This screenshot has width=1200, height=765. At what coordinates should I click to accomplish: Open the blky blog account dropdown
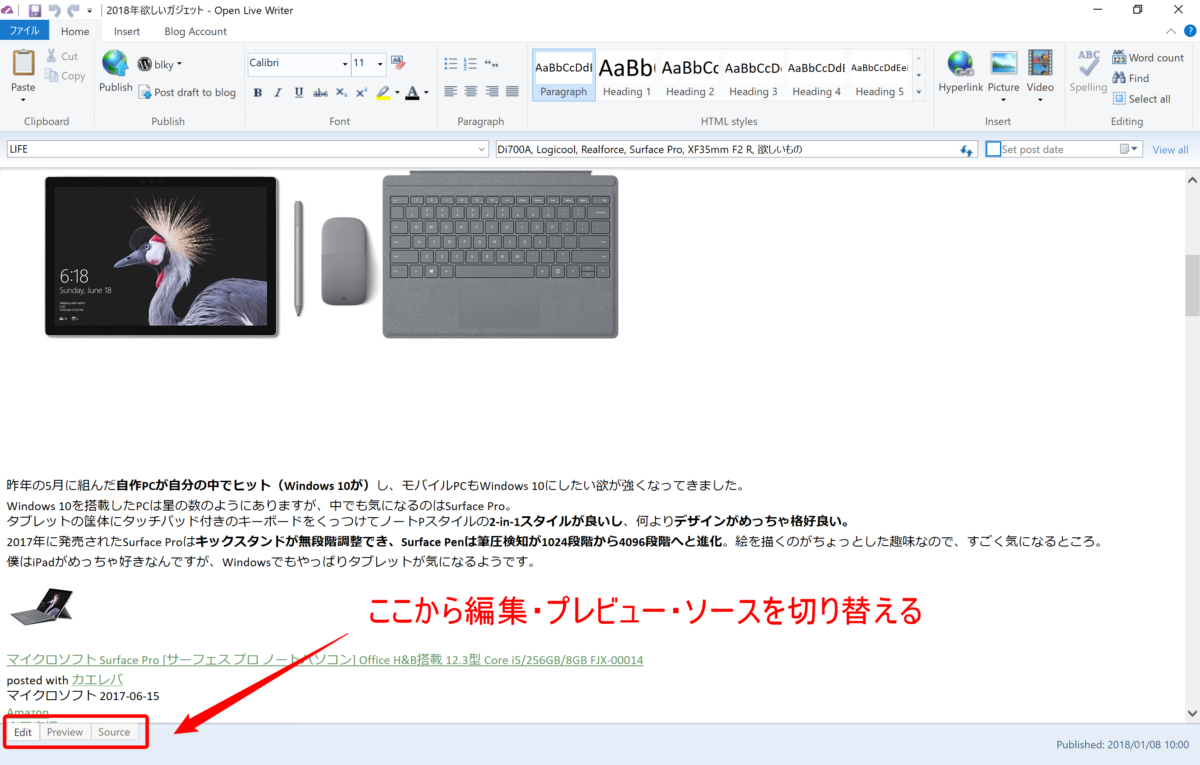coord(179,64)
